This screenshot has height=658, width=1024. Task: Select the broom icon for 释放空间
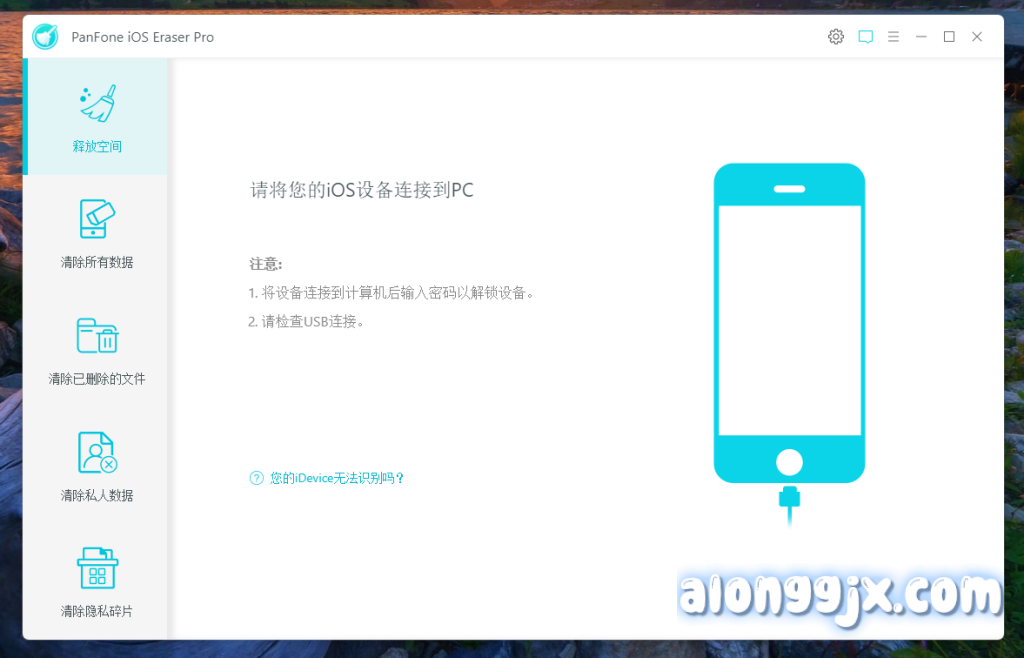click(97, 103)
